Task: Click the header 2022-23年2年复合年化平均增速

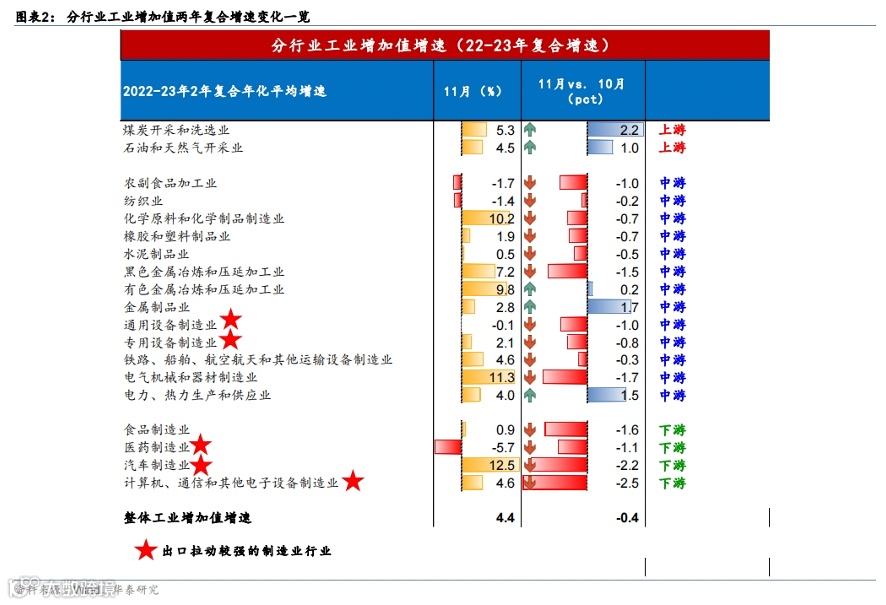Action: [x=224, y=91]
